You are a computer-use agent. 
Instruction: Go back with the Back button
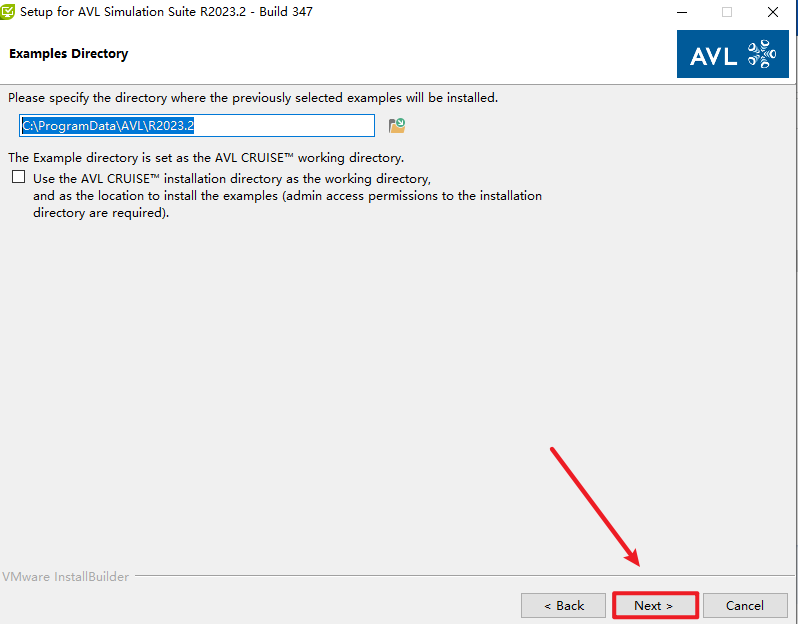pyautogui.click(x=563, y=606)
